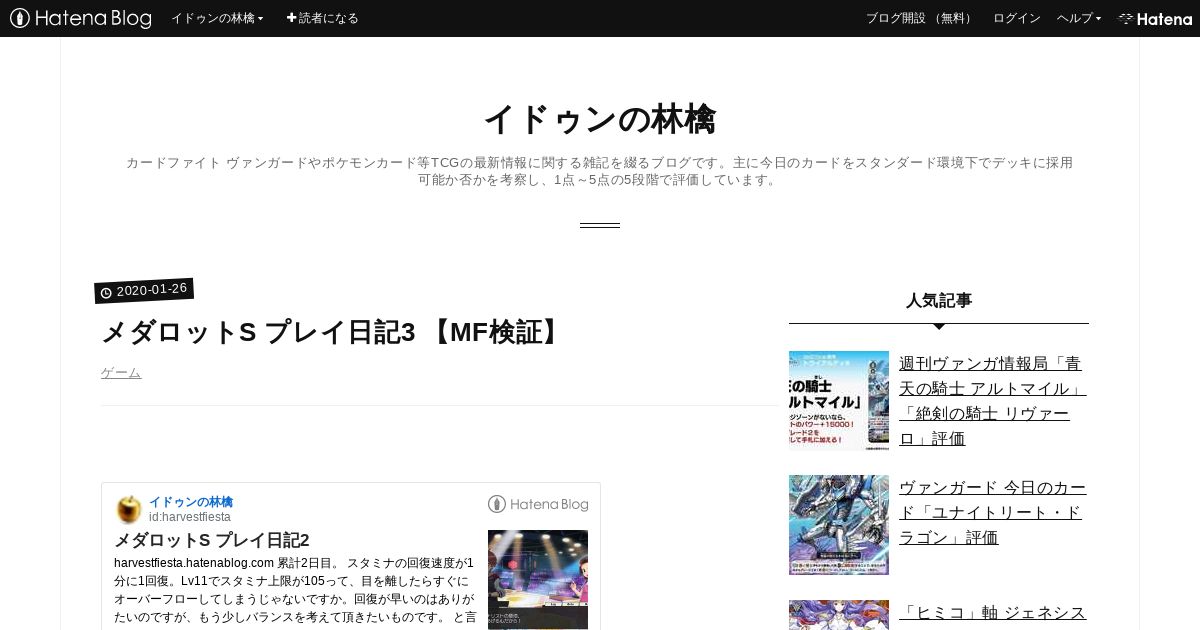This screenshot has width=1200, height=630.
Task: Open ブログ開設（無料） link
Action: coord(920,18)
